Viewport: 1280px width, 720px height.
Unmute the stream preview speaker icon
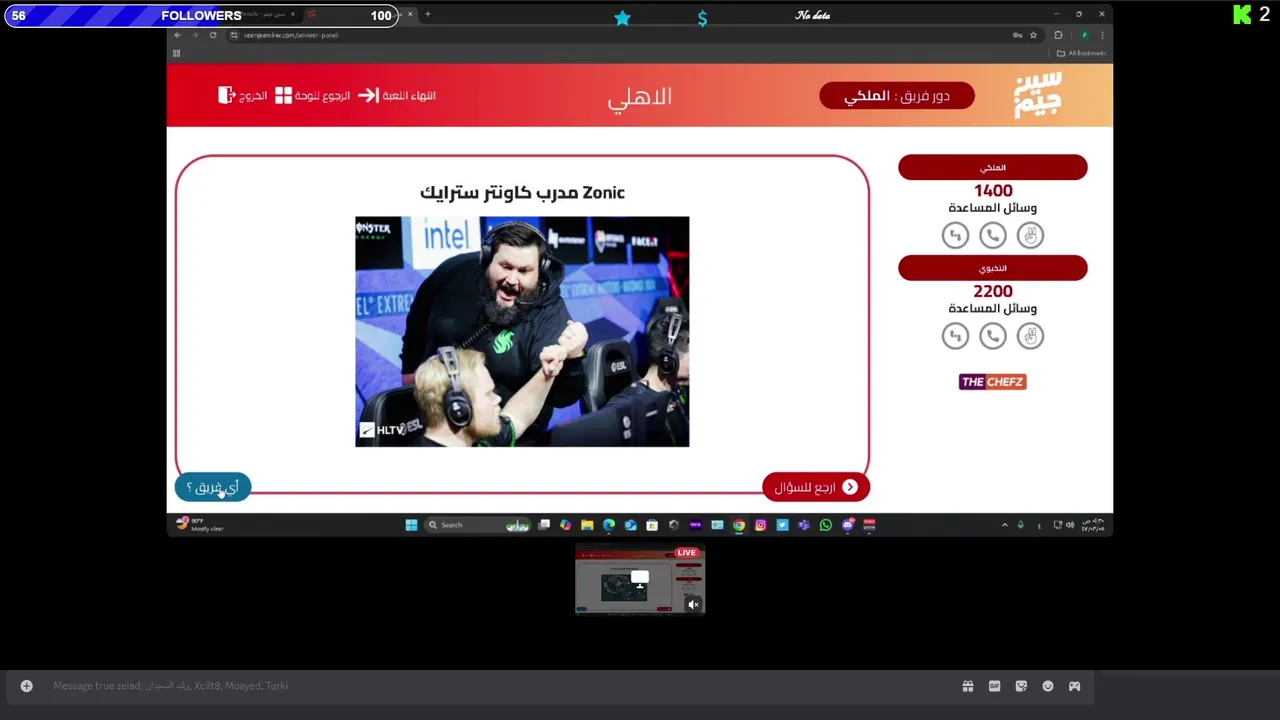693,604
